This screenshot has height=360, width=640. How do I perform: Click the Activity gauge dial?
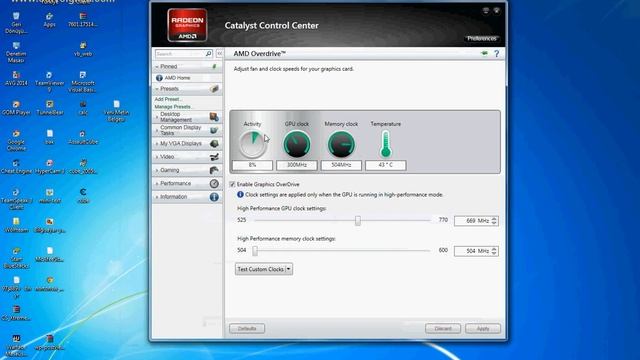pos(252,144)
